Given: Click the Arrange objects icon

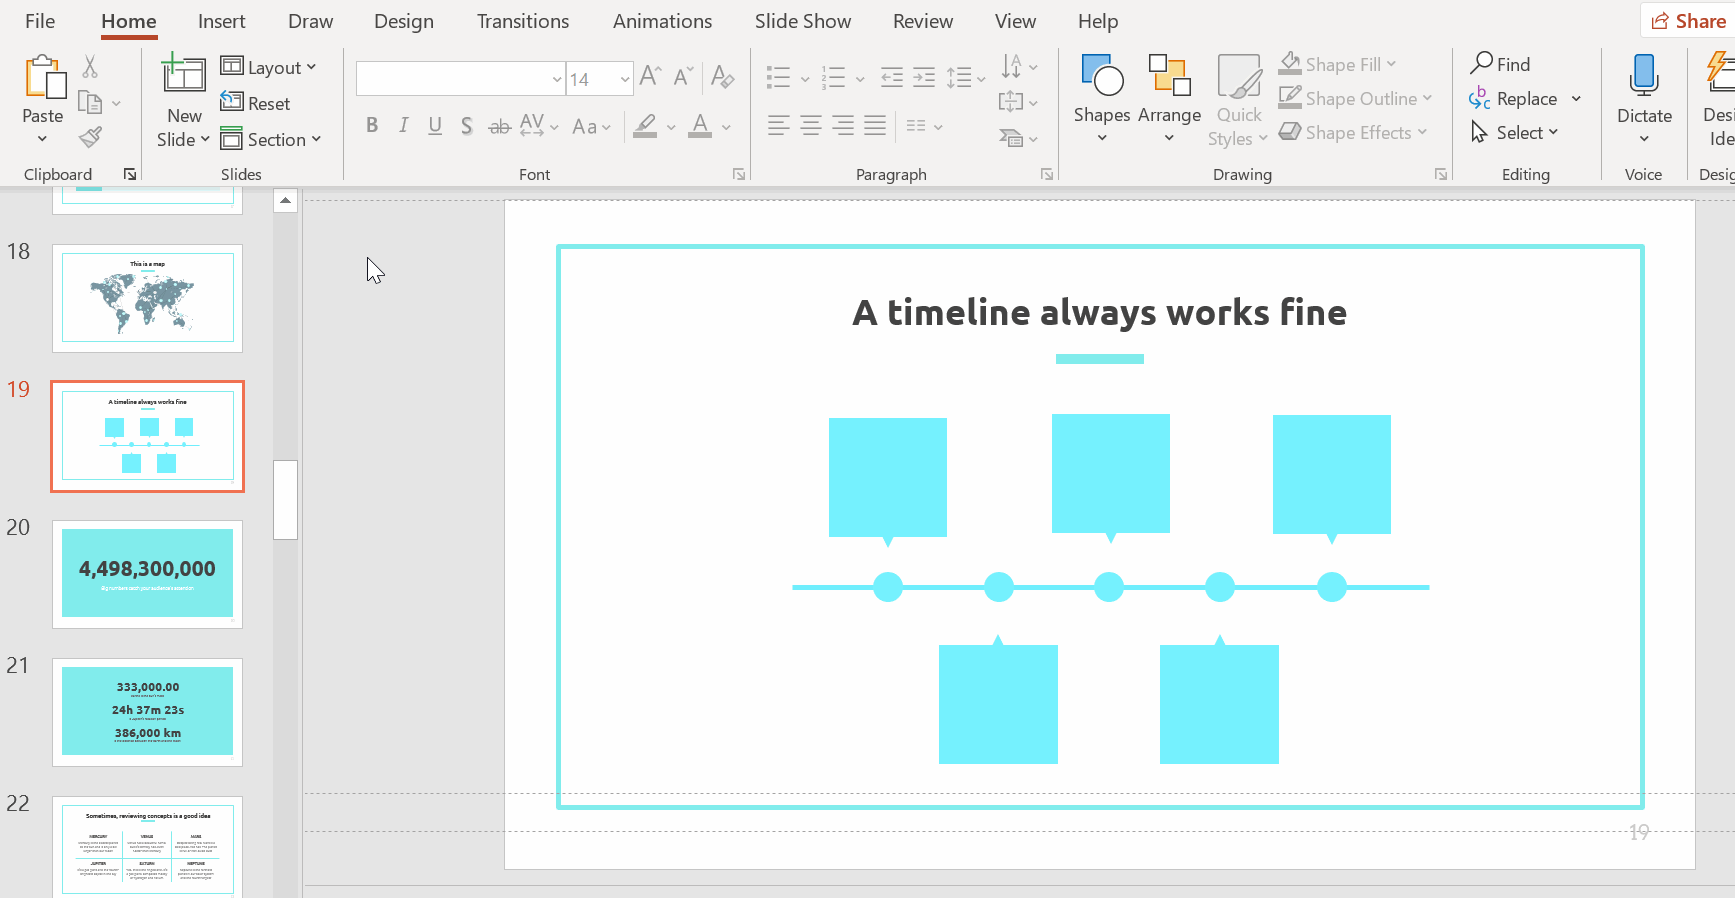Looking at the screenshot, I should 1169,78.
